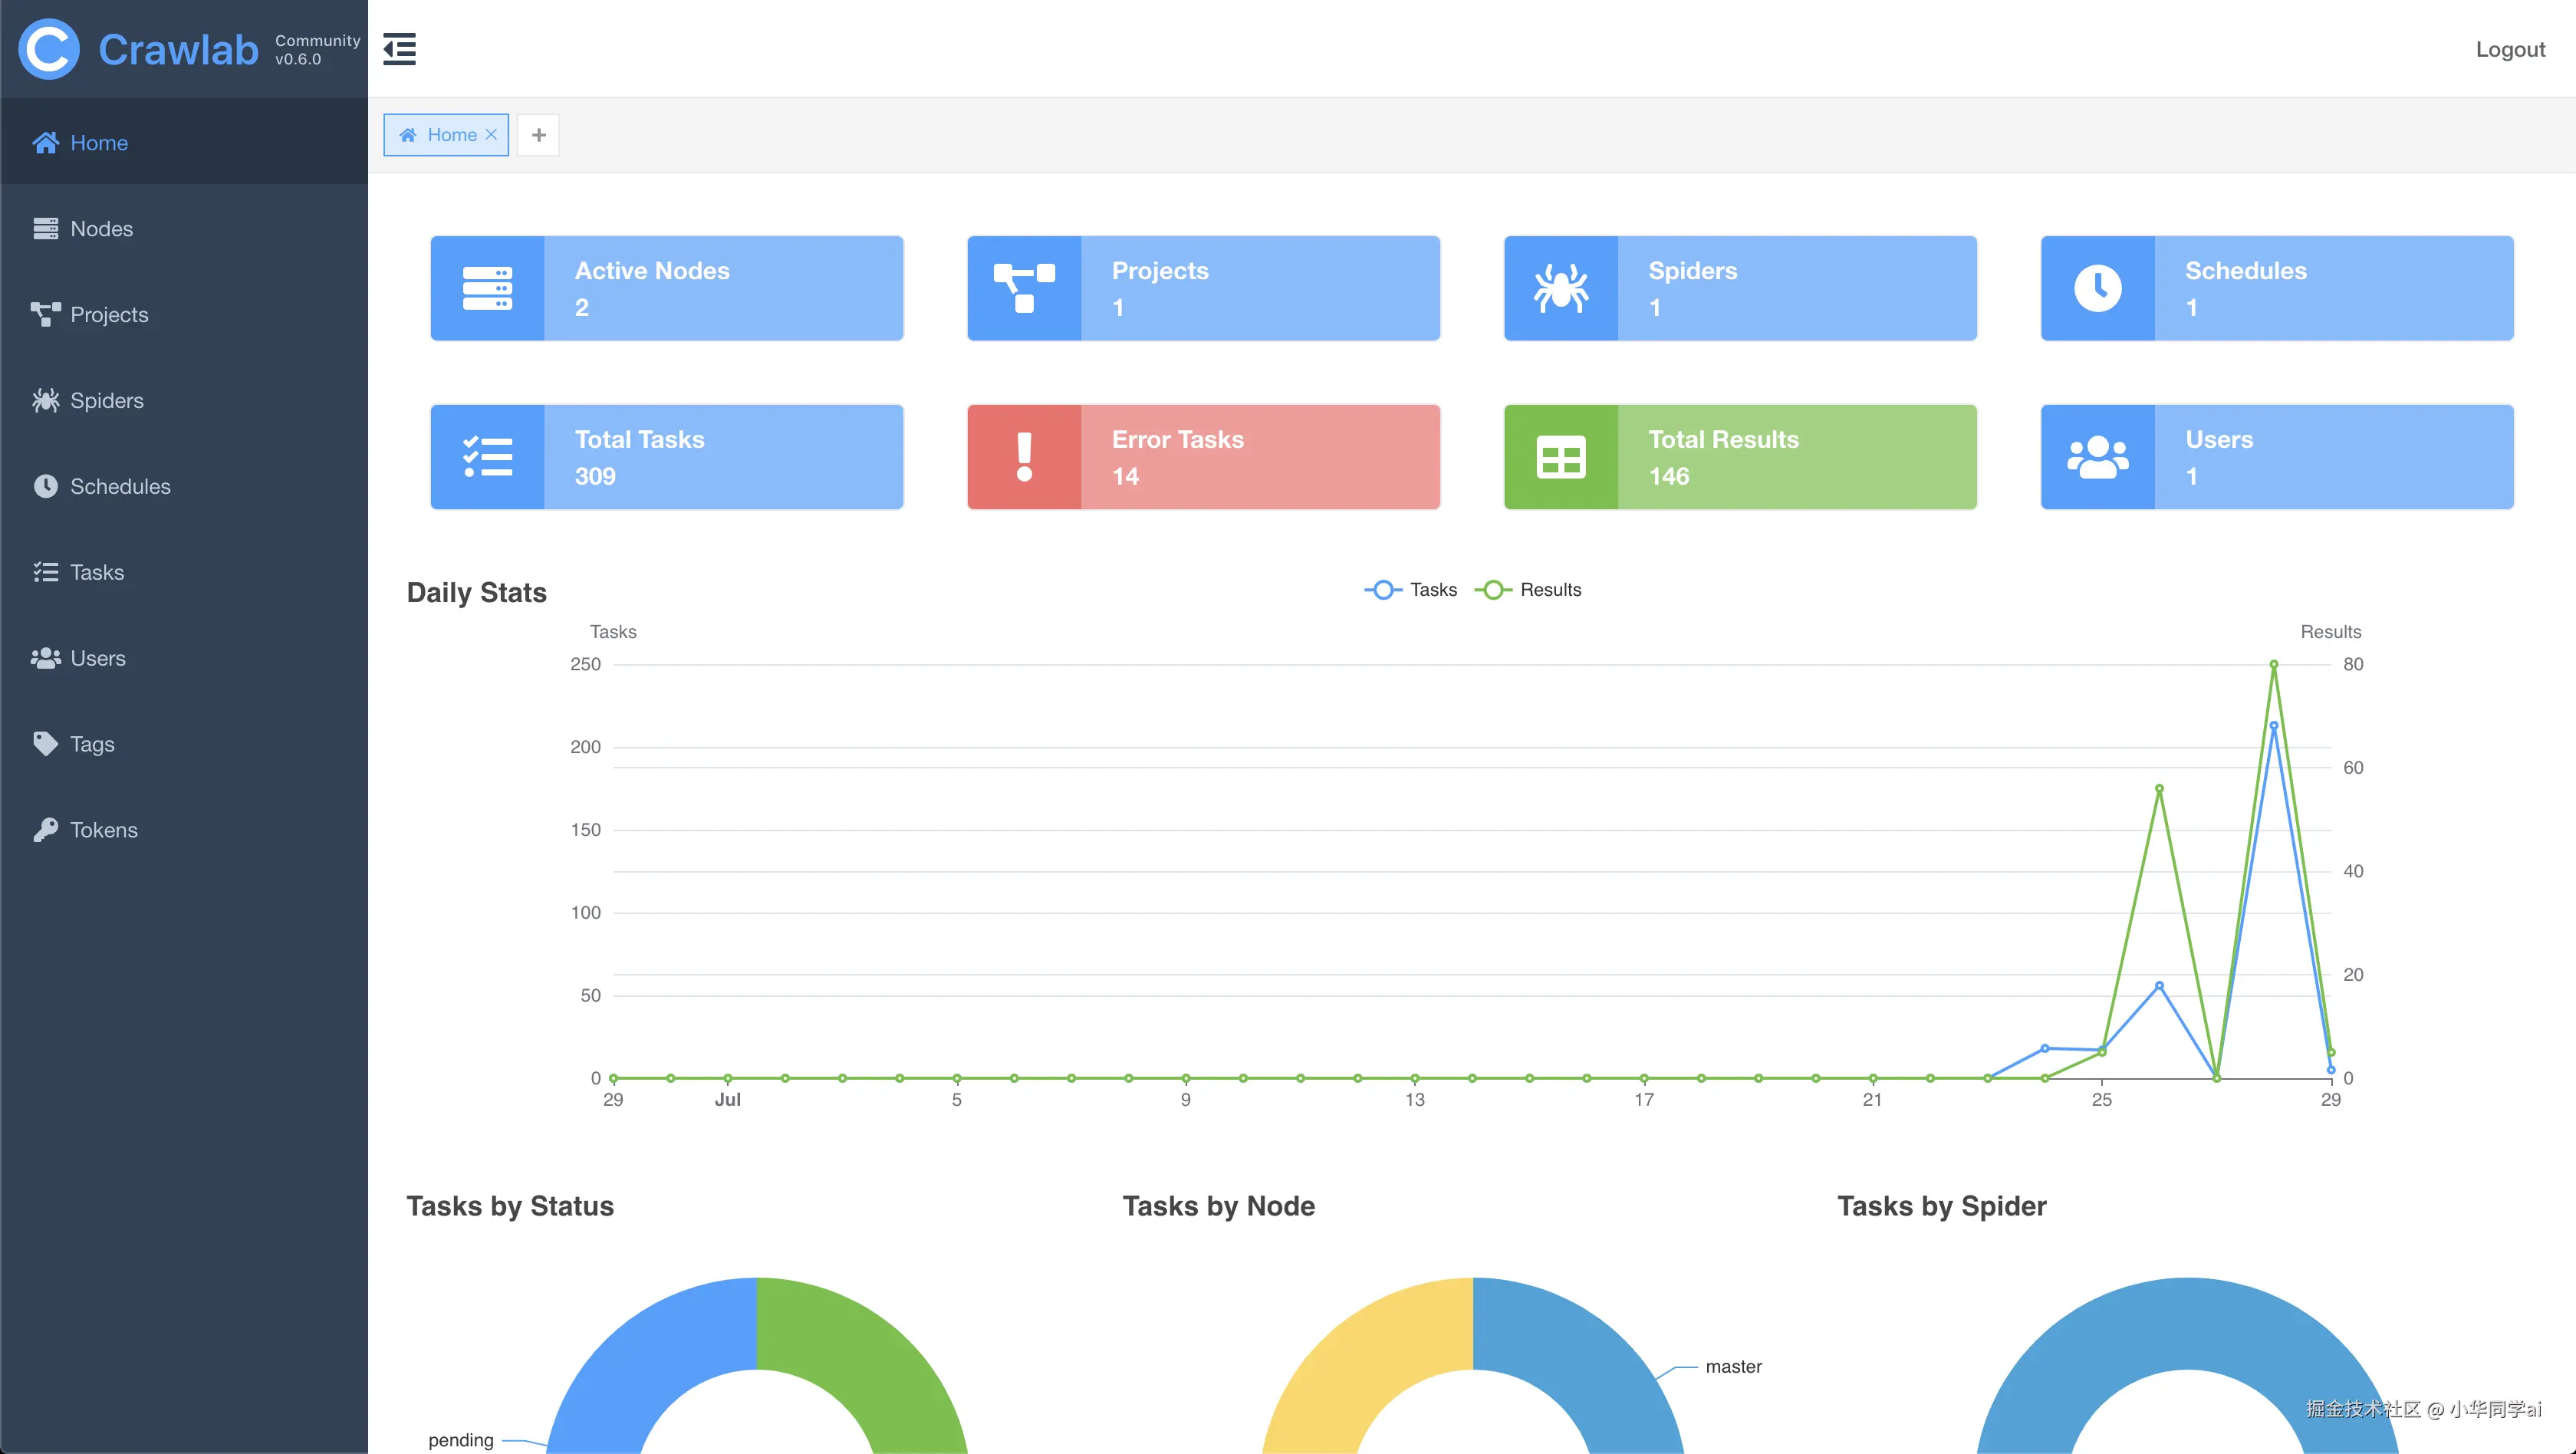Screen dimensions: 2576x1454
Task: Click the peak Results data point on the chart
Action: pos(2273,664)
